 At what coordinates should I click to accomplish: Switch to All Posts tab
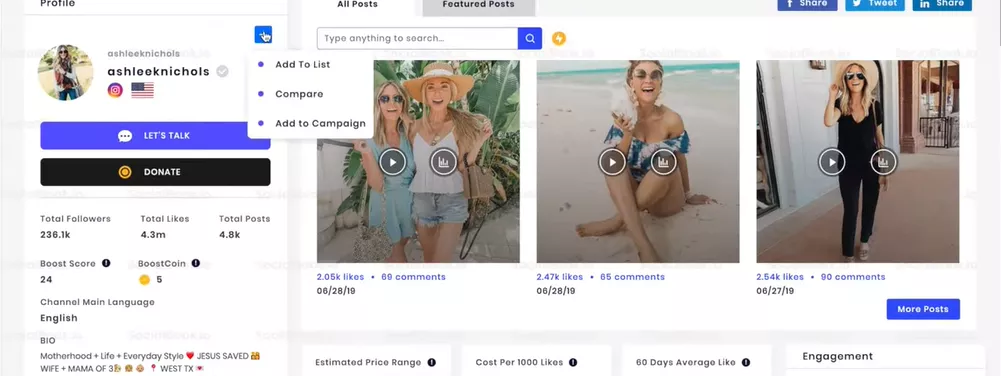pos(358,5)
